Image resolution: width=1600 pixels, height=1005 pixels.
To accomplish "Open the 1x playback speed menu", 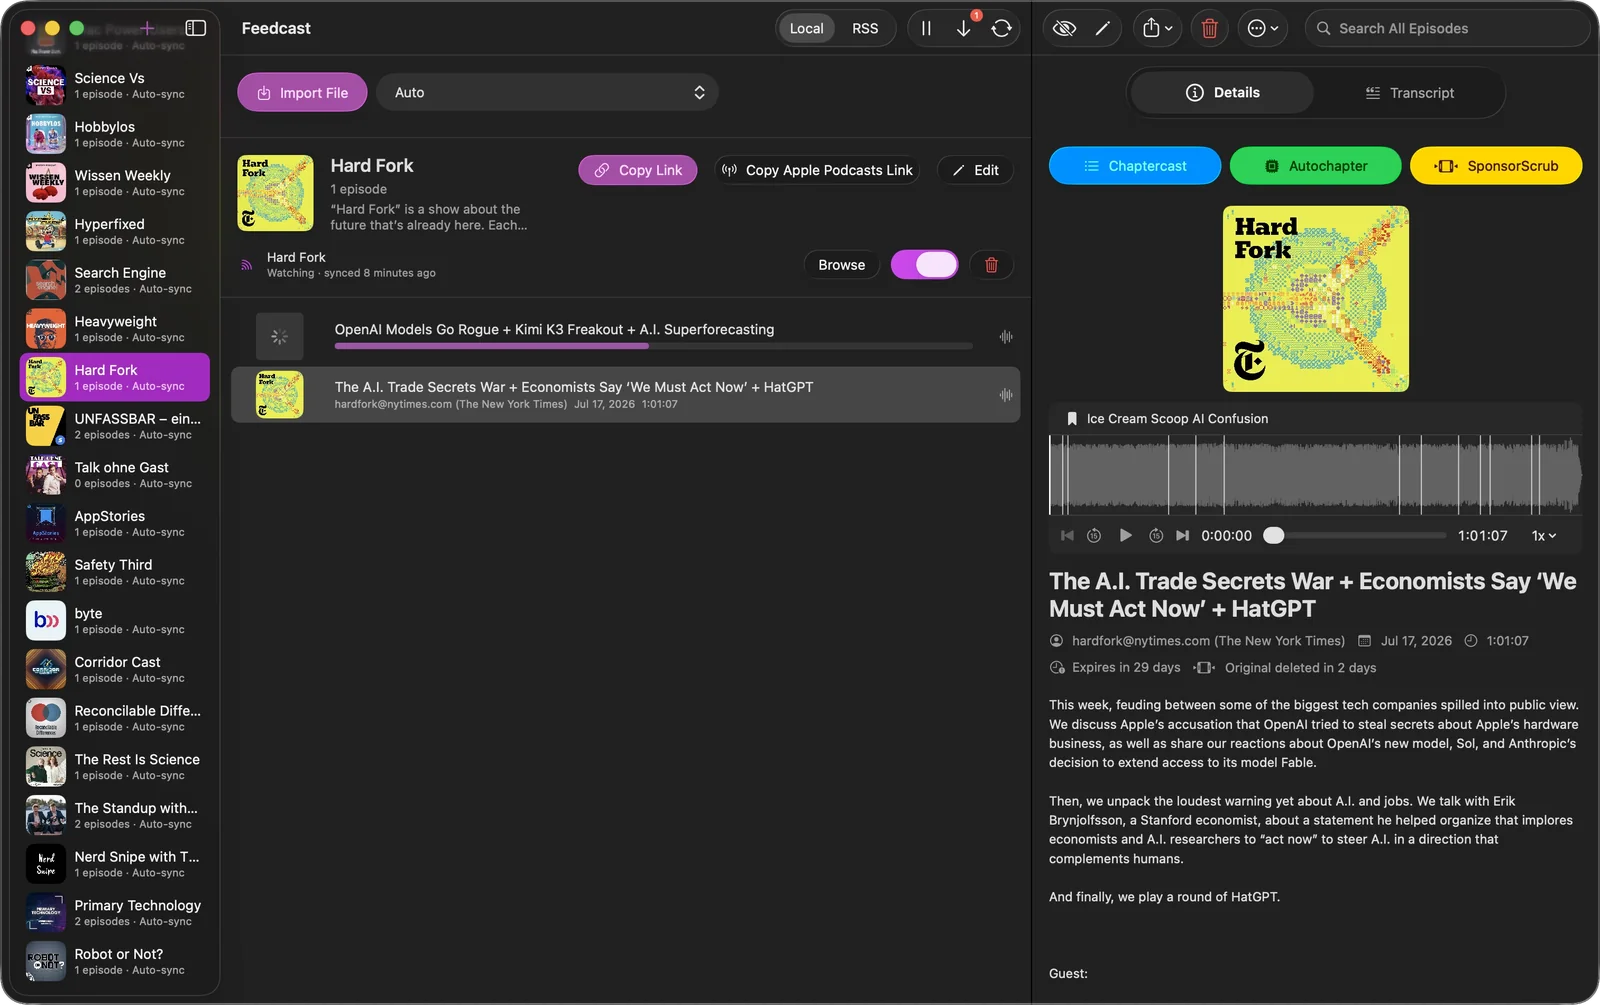I will pyautogui.click(x=1544, y=536).
